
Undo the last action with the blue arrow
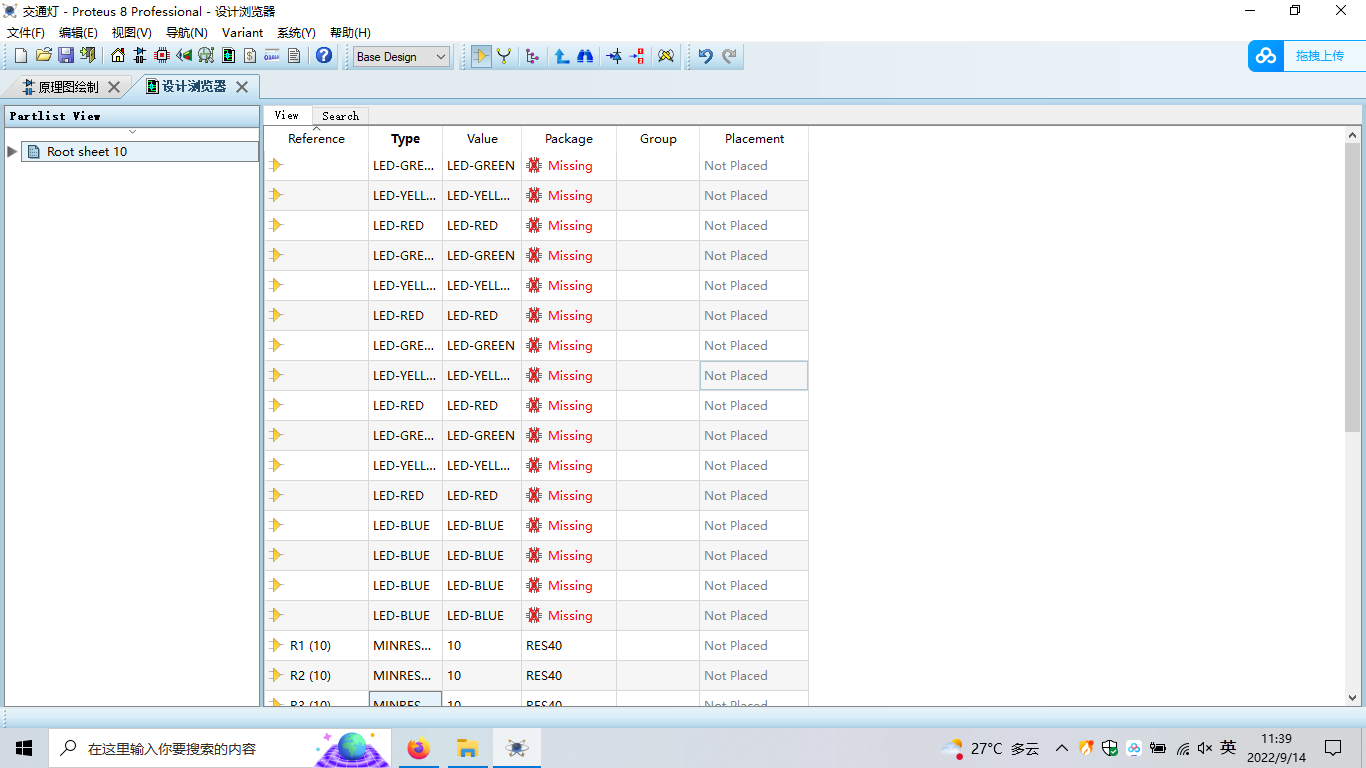[x=705, y=56]
